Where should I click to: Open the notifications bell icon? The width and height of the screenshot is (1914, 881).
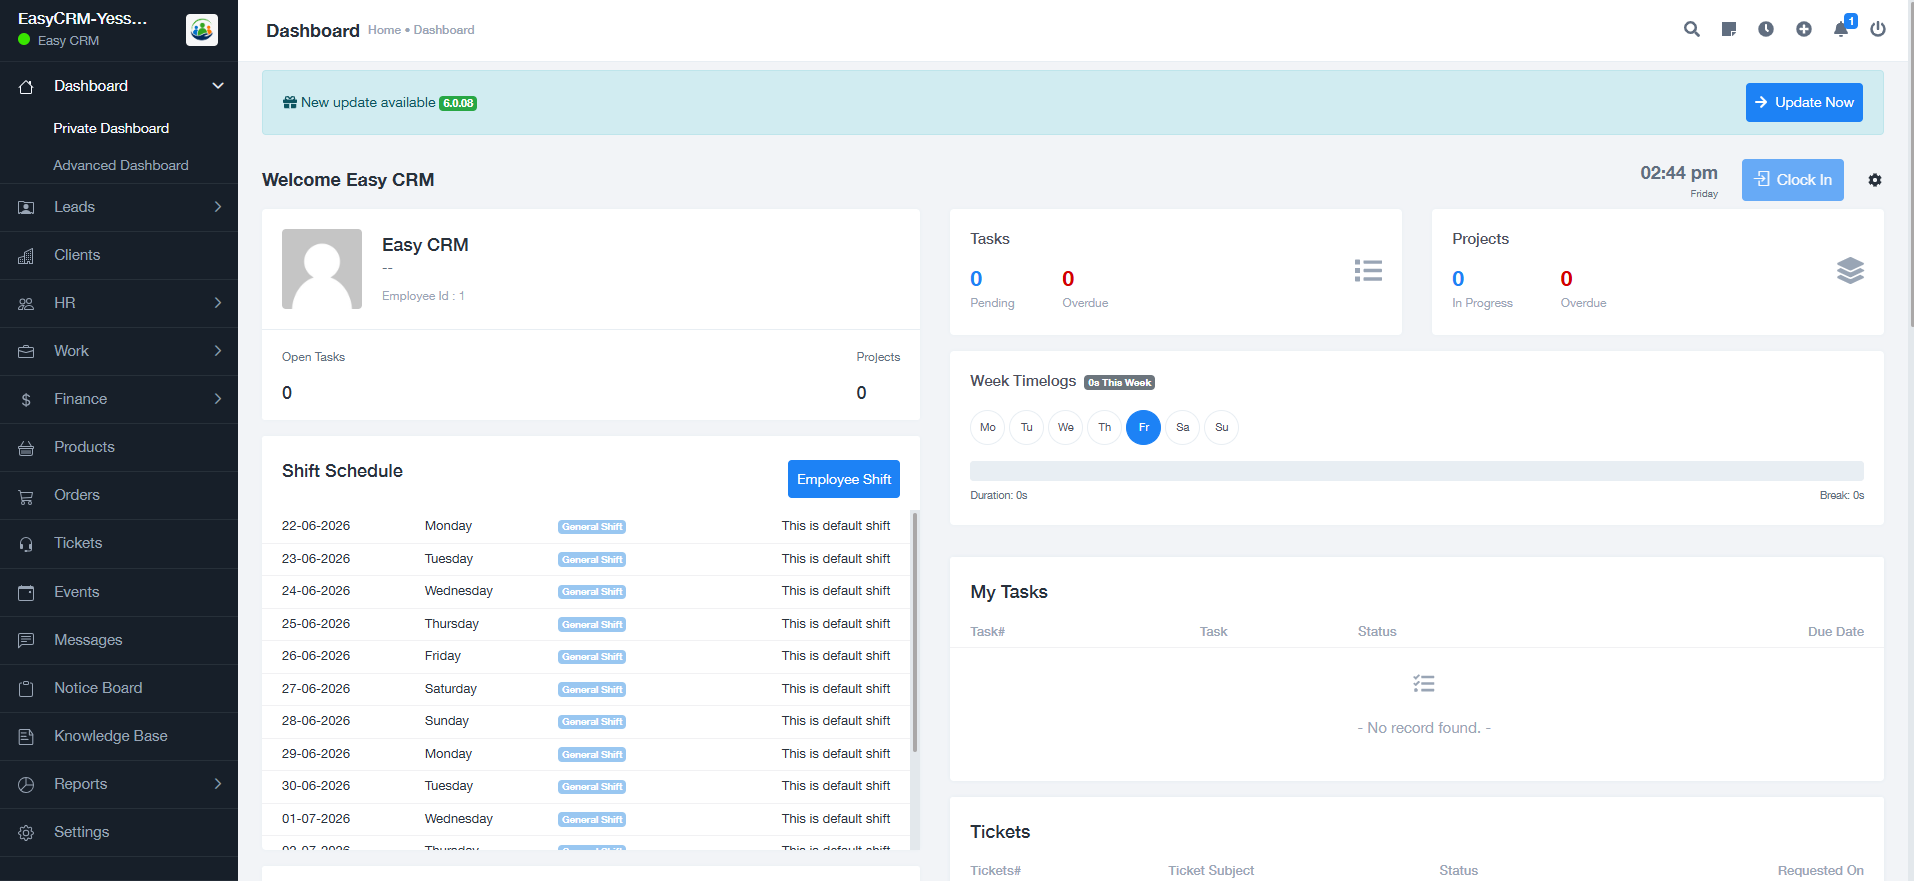click(x=1841, y=29)
